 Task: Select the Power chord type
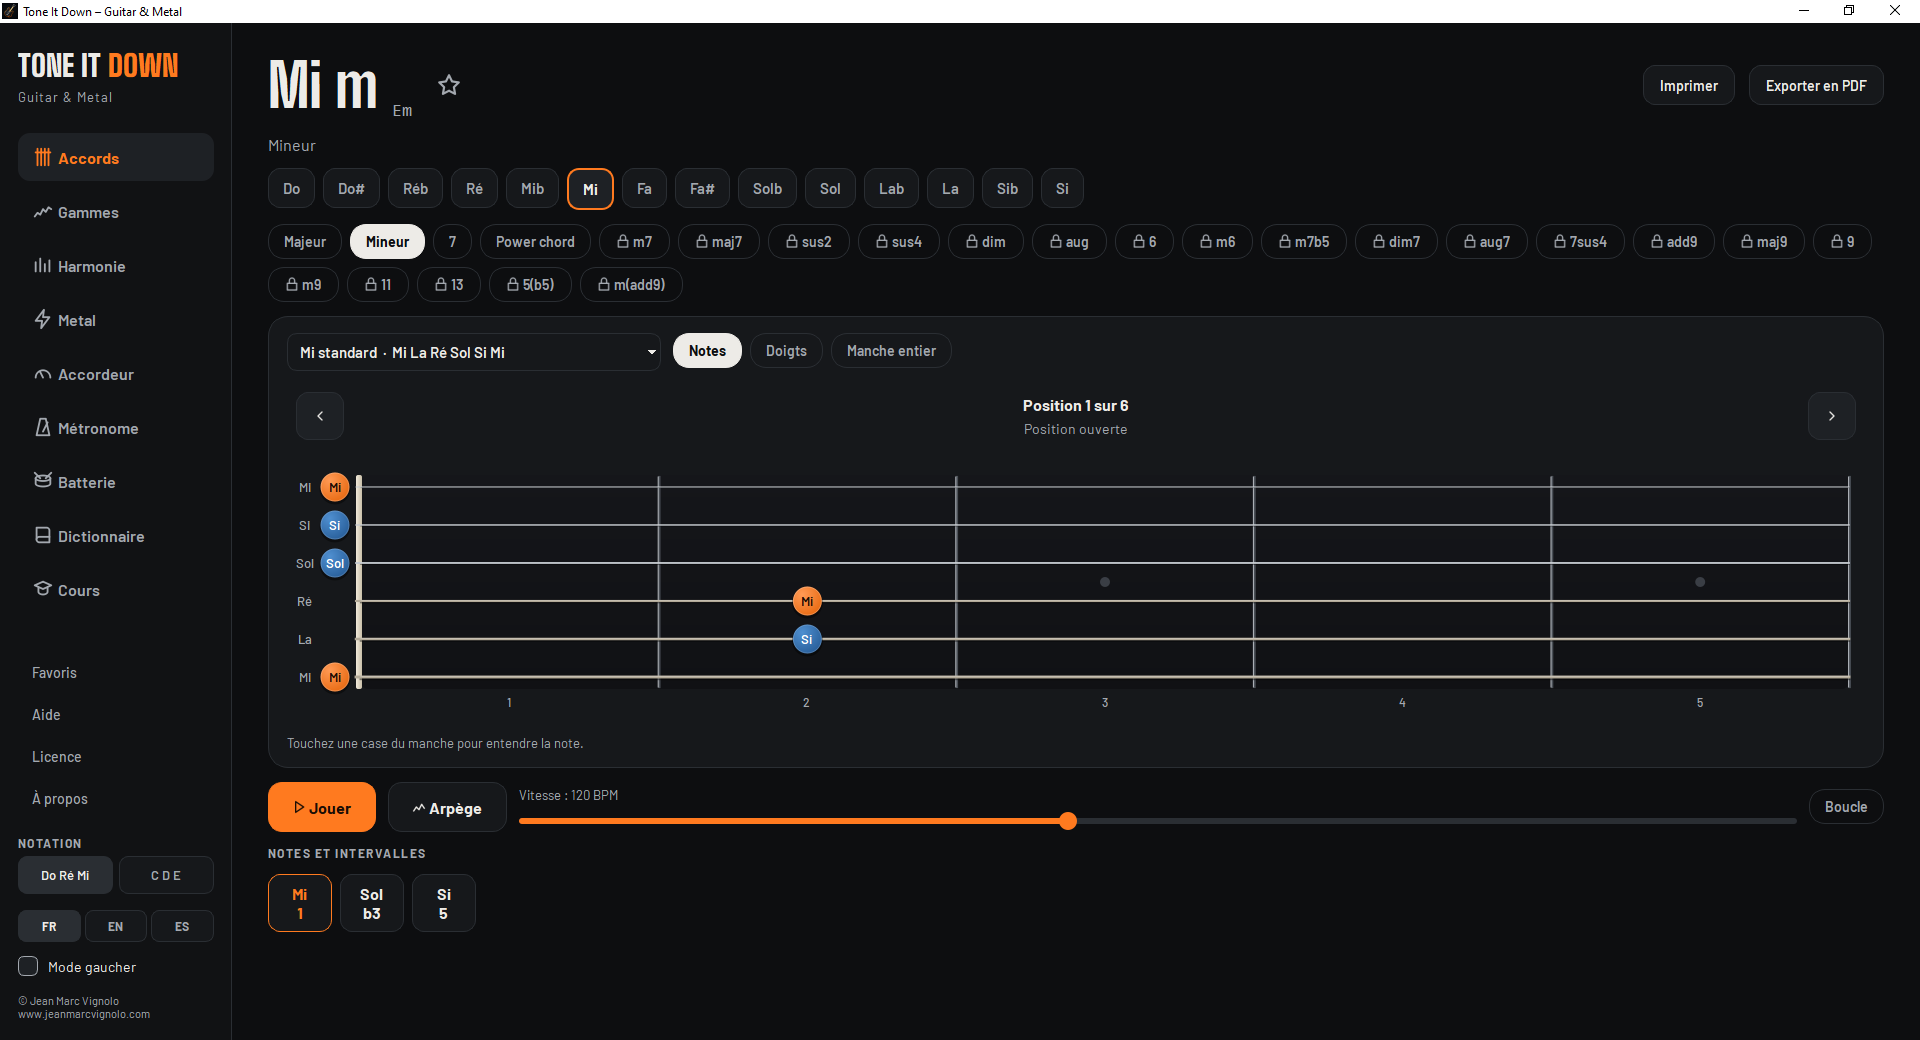(x=535, y=242)
